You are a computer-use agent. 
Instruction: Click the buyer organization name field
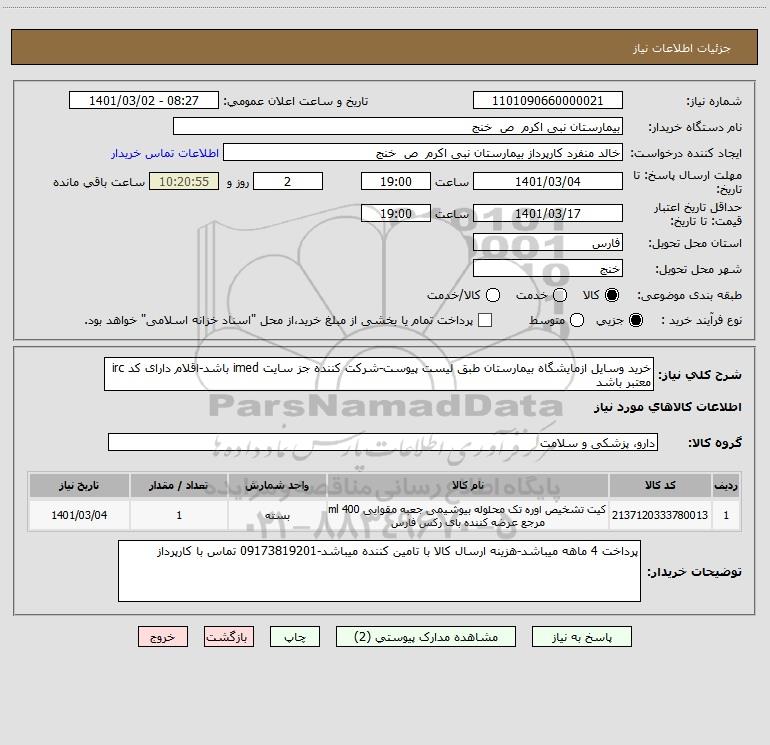click(x=398, y=126)
